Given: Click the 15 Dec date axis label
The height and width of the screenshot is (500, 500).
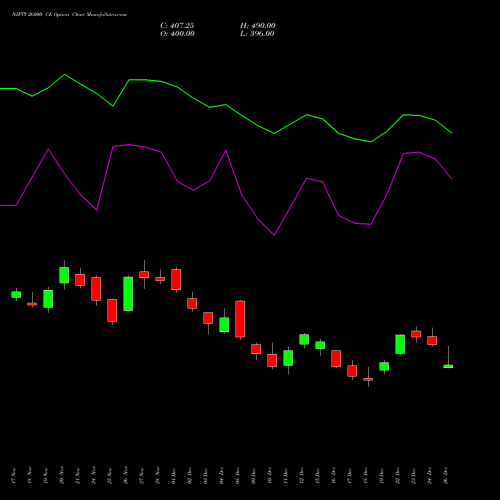Looking at the screenshot, I should click(318, 476).
